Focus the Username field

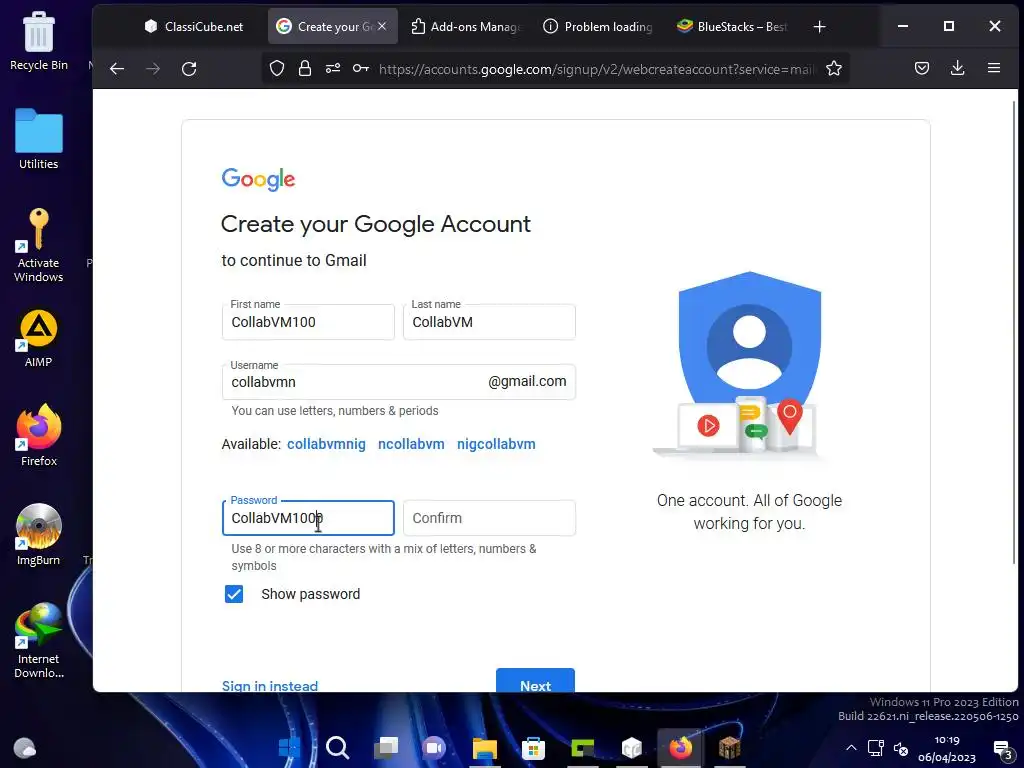[398, 382]
